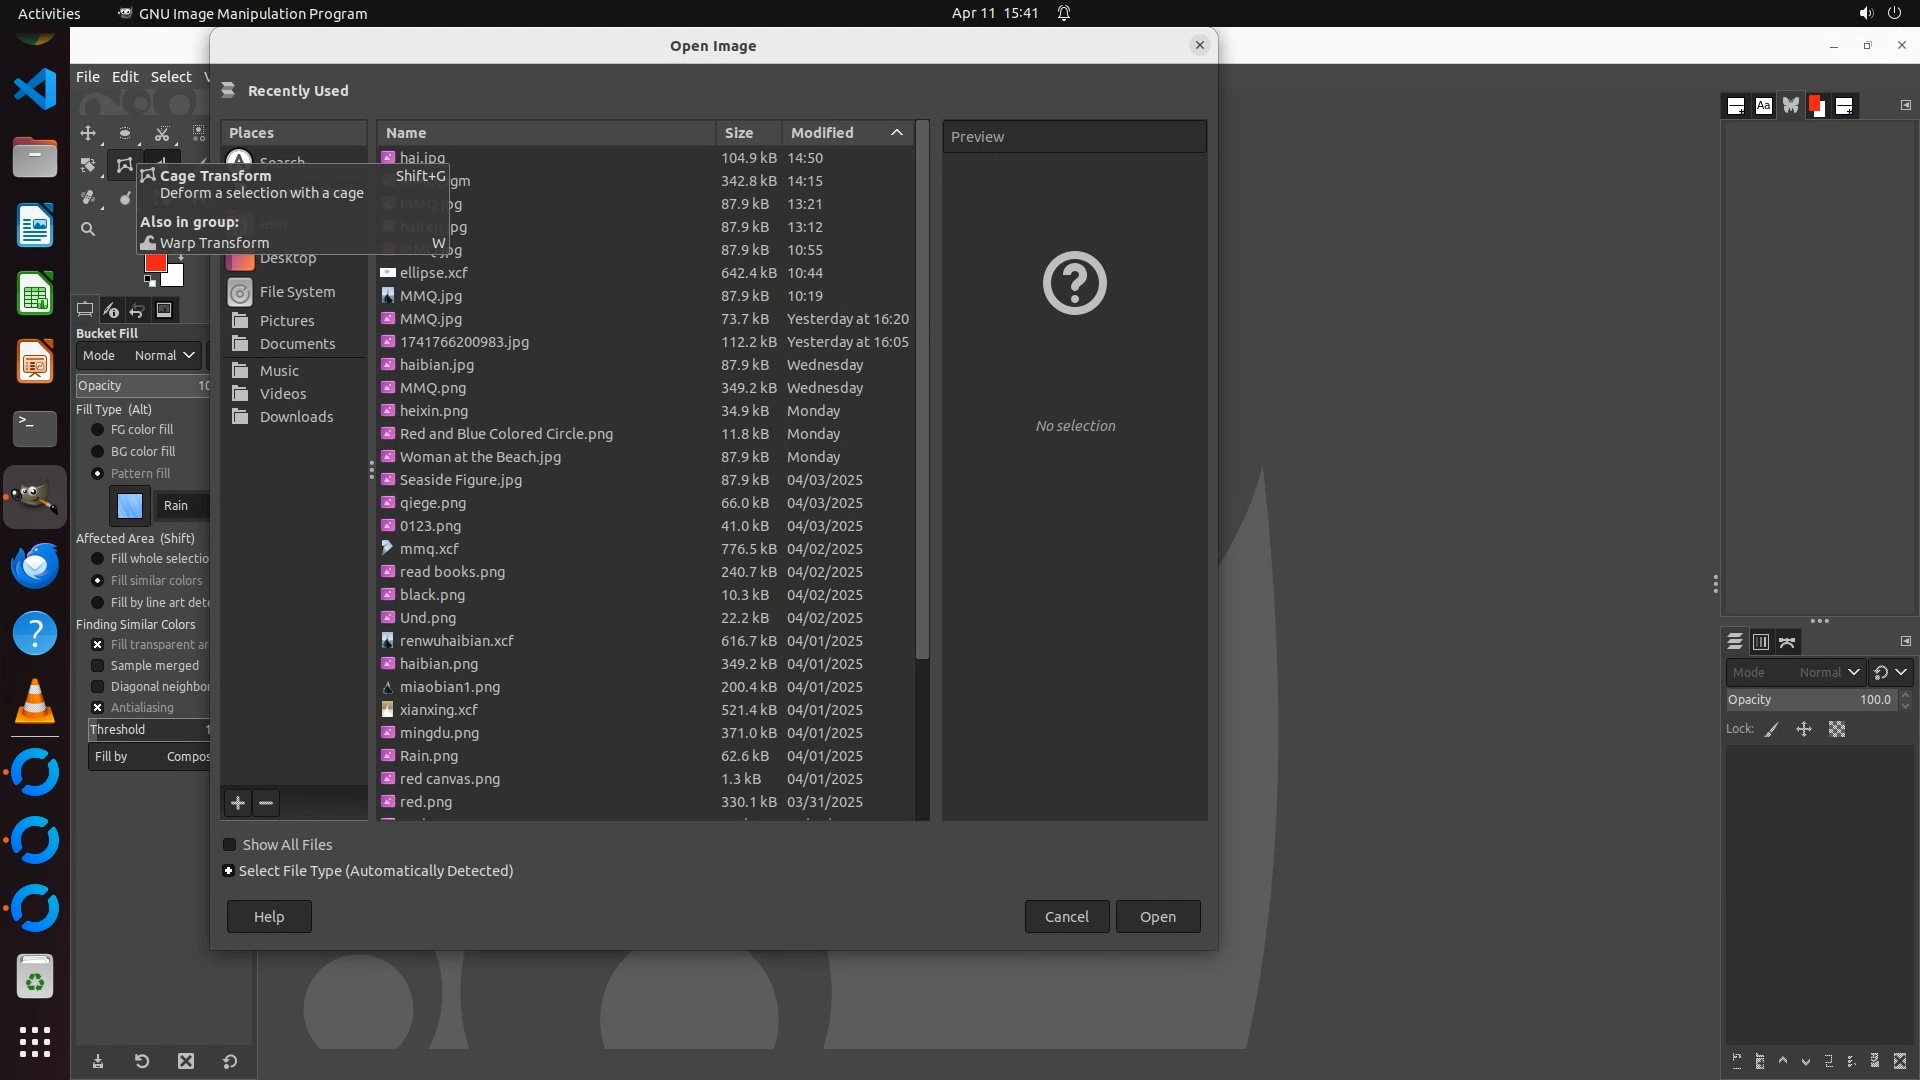This screenshot has height=1080, width=1920.
Task: Click the lock alpha channel icon
Action: click(x=1837, y=729)
